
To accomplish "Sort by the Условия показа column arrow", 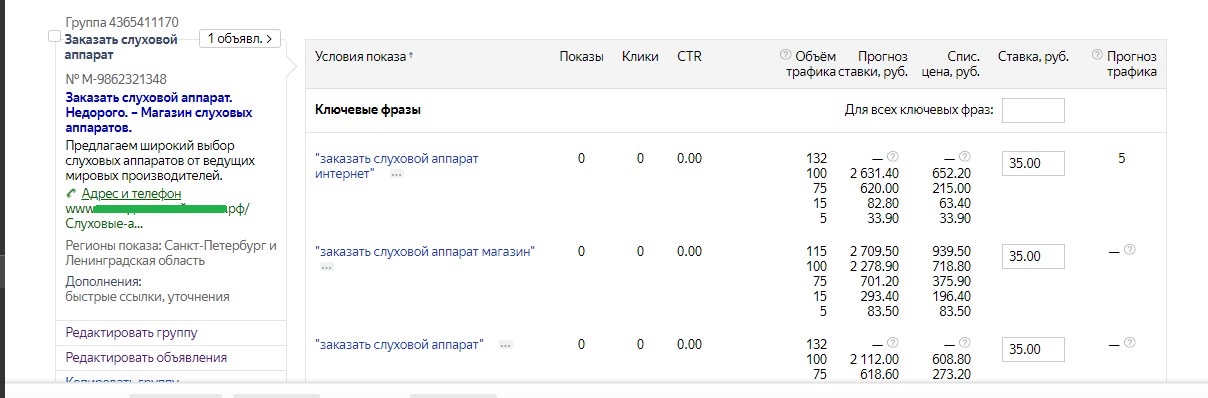I will pos(411,55).
